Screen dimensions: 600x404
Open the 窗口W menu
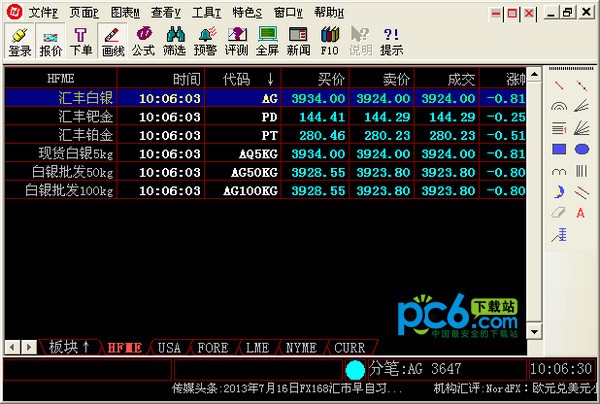click(289, 13)
